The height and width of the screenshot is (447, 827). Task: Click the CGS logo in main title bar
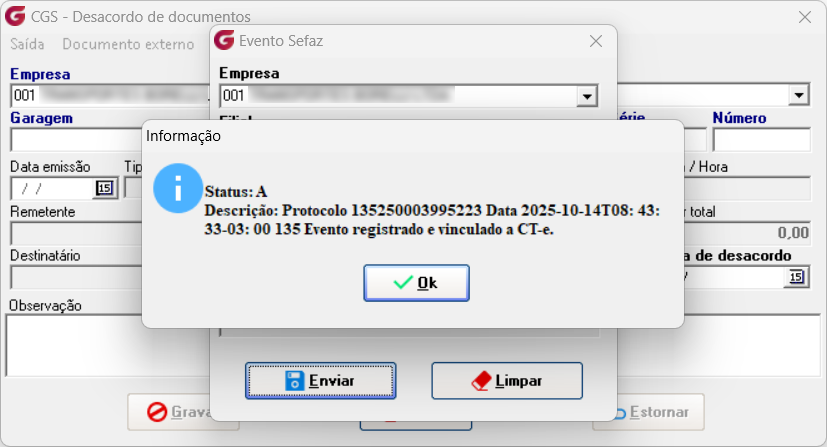point(15,16)
